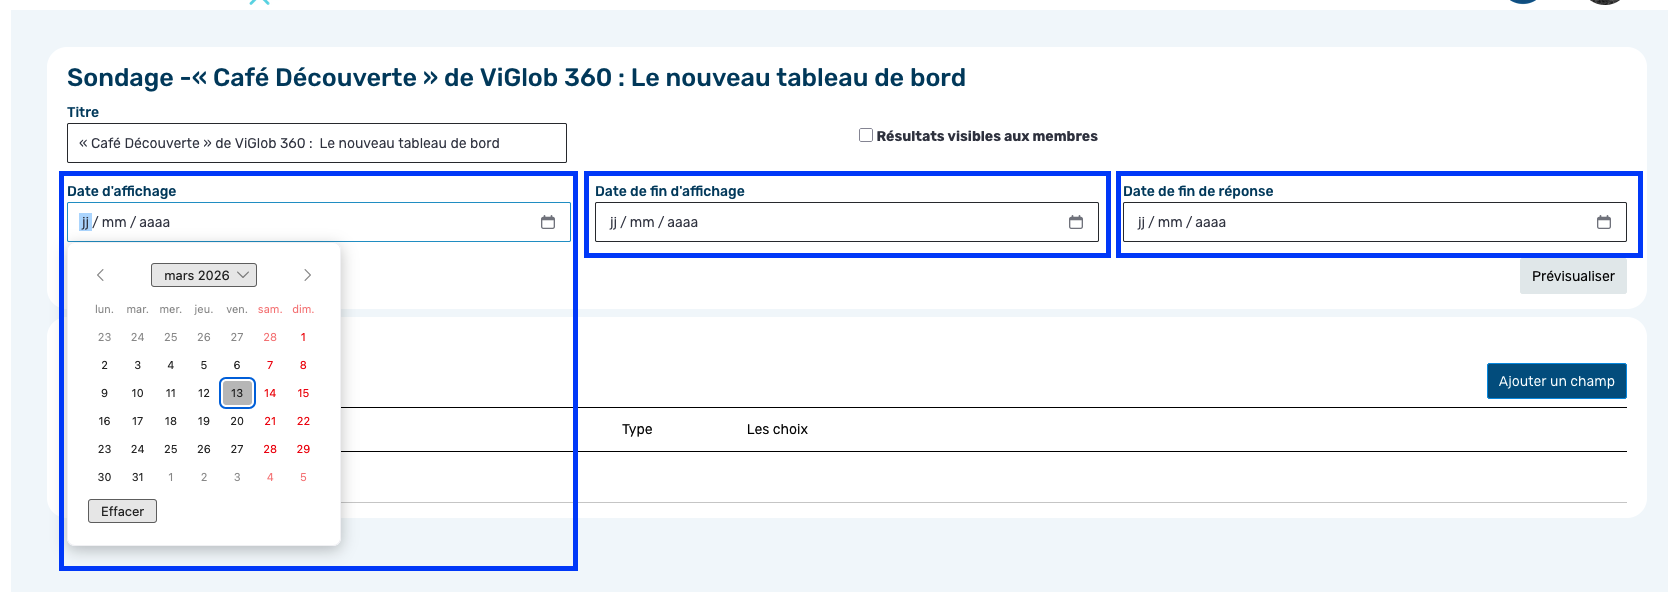Viewport: 1668px width, 592px height.
Task: Click Ajouter un champ button
Action: 1556,381
